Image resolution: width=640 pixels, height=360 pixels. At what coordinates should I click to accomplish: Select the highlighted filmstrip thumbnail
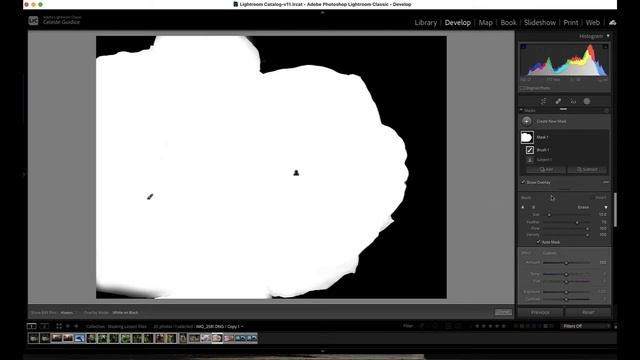click(x=217, y=338)
